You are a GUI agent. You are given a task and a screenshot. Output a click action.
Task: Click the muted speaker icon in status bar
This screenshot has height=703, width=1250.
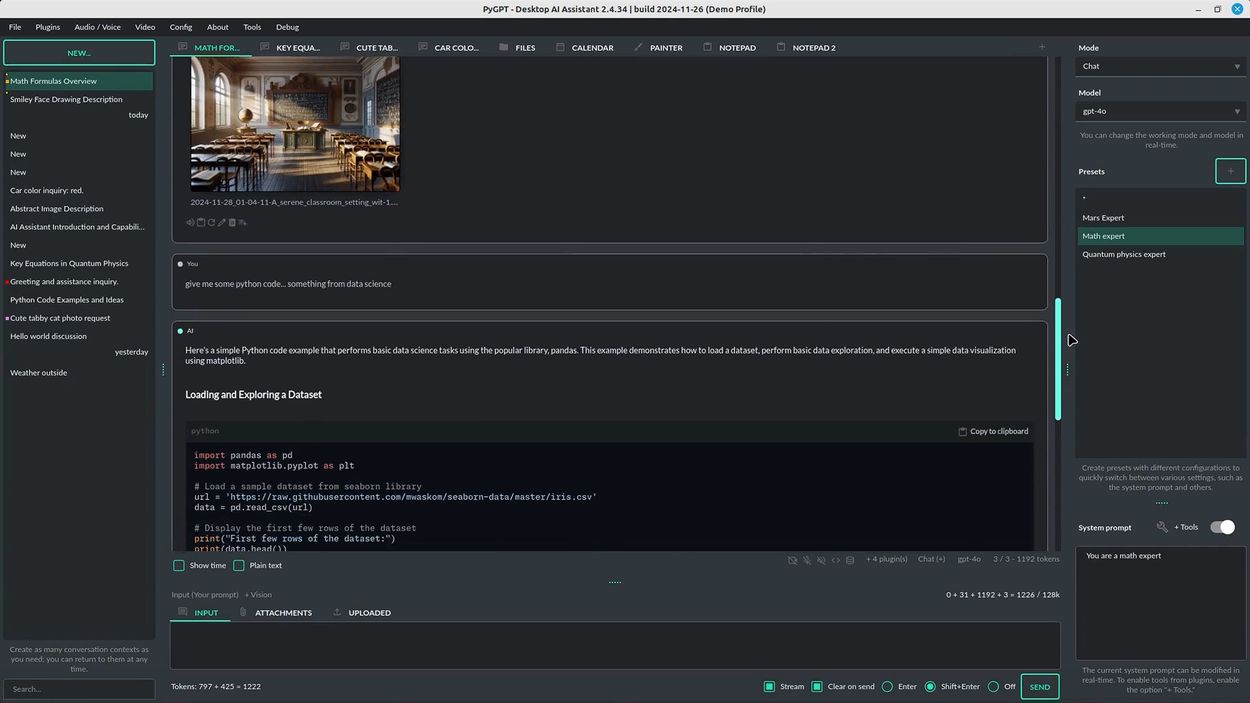tap(821, 560)
